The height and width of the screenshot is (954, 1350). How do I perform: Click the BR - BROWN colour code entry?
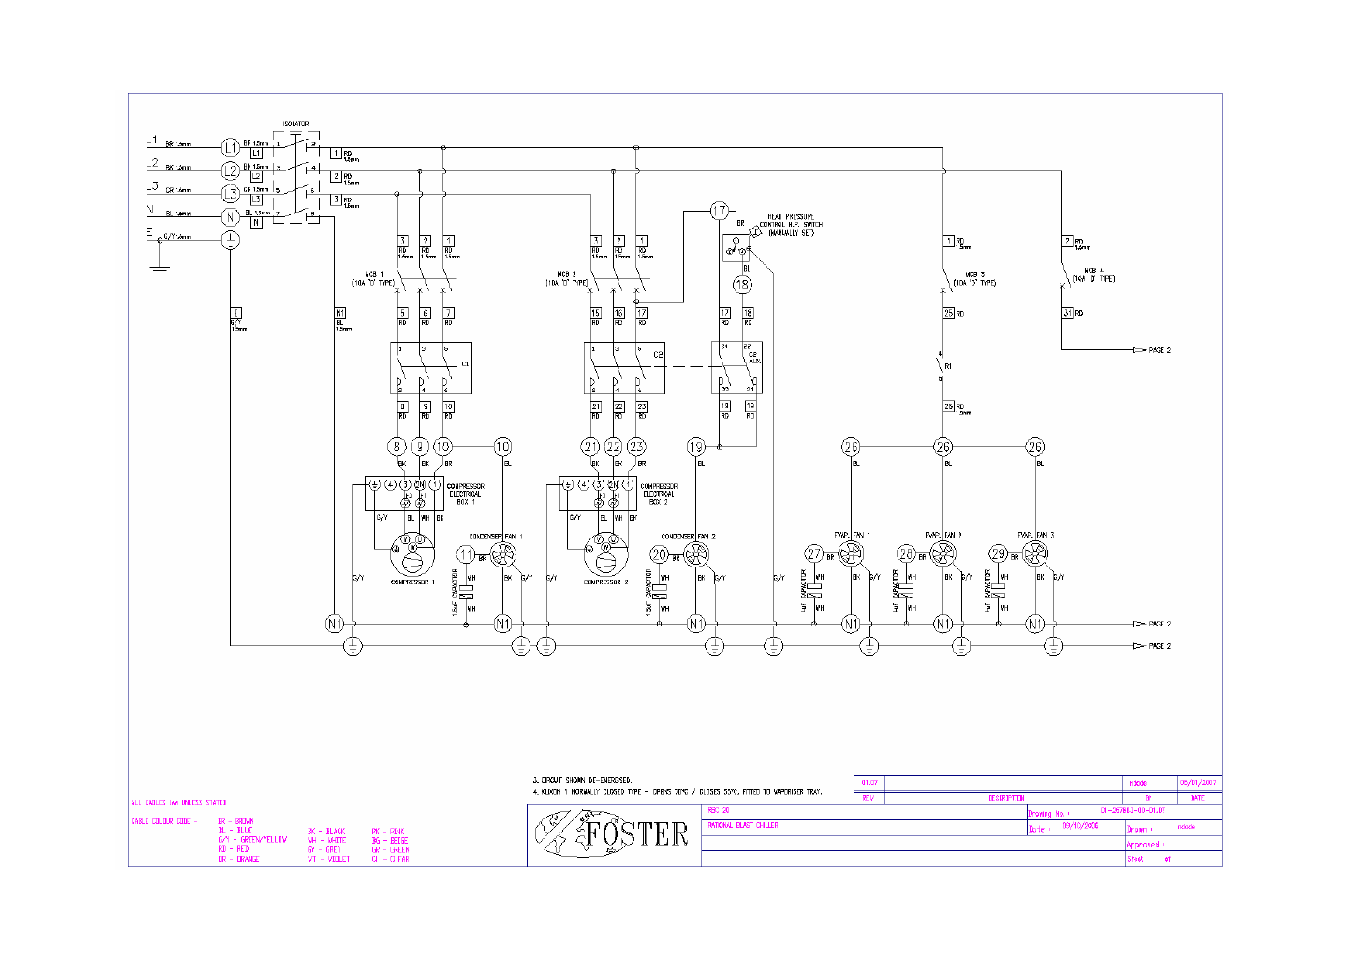tap(236, 821)
